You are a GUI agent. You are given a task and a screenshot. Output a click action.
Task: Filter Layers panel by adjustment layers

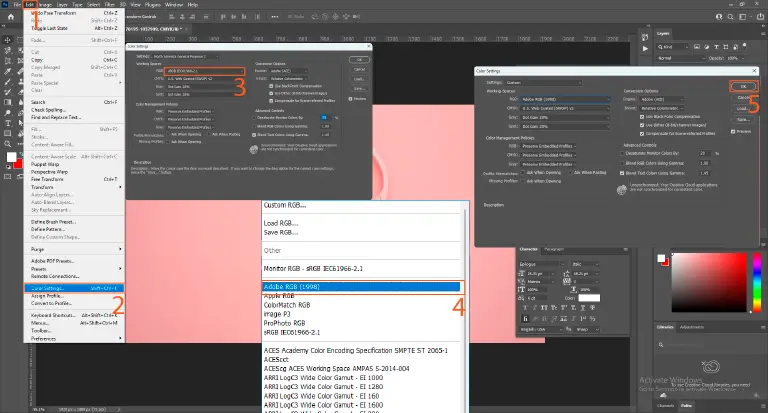[706, 47]
